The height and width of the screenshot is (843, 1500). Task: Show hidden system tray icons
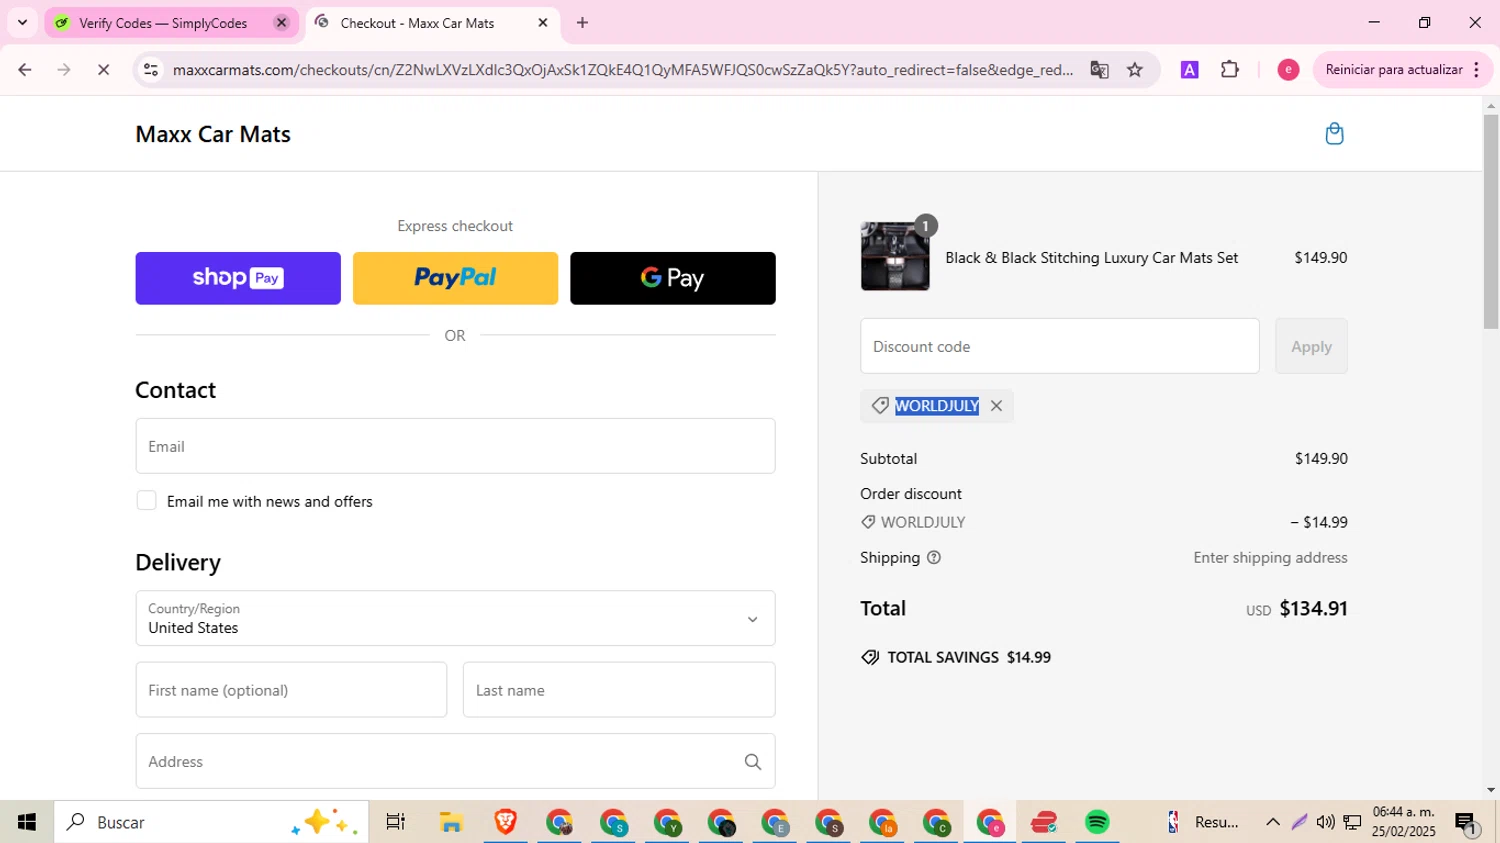click(1273, 822)
